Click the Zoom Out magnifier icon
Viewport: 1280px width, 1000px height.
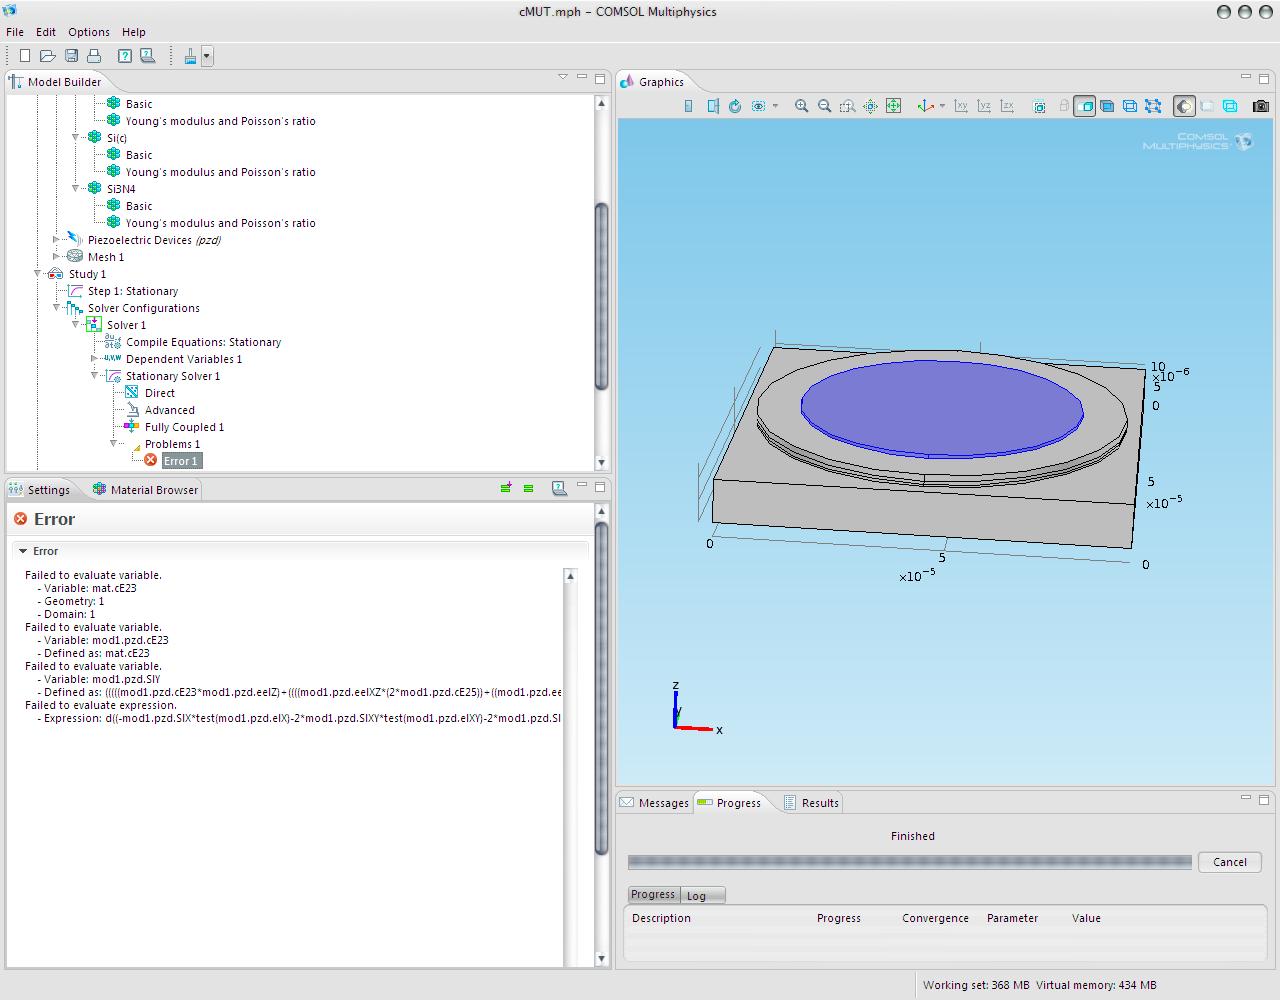(824, 106)
